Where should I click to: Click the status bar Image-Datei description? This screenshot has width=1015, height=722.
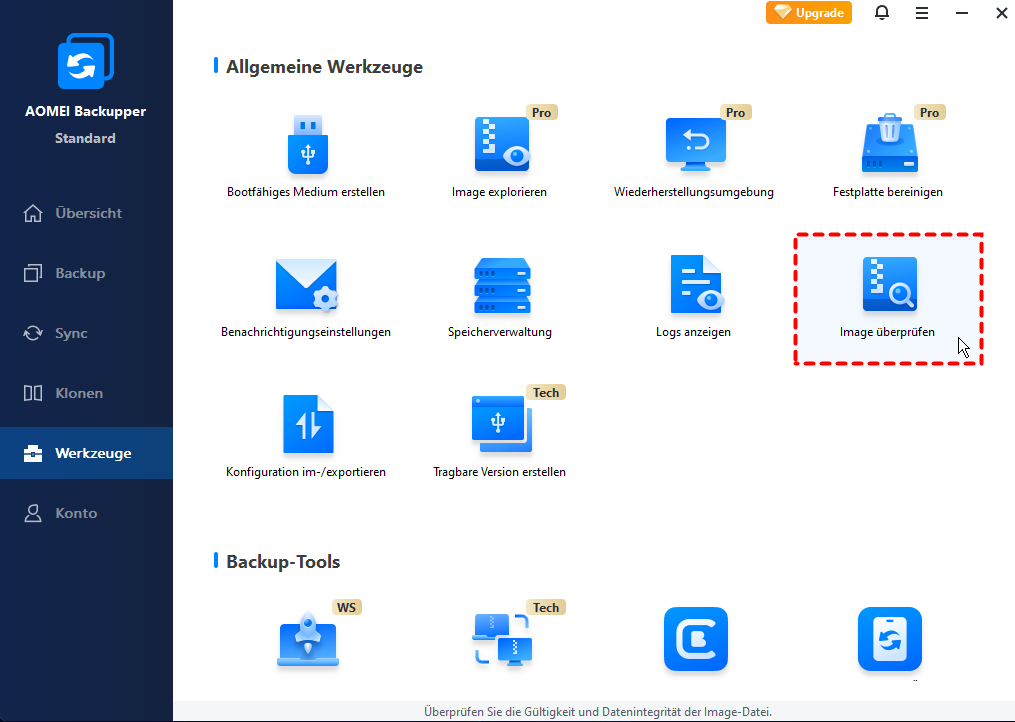597,712
